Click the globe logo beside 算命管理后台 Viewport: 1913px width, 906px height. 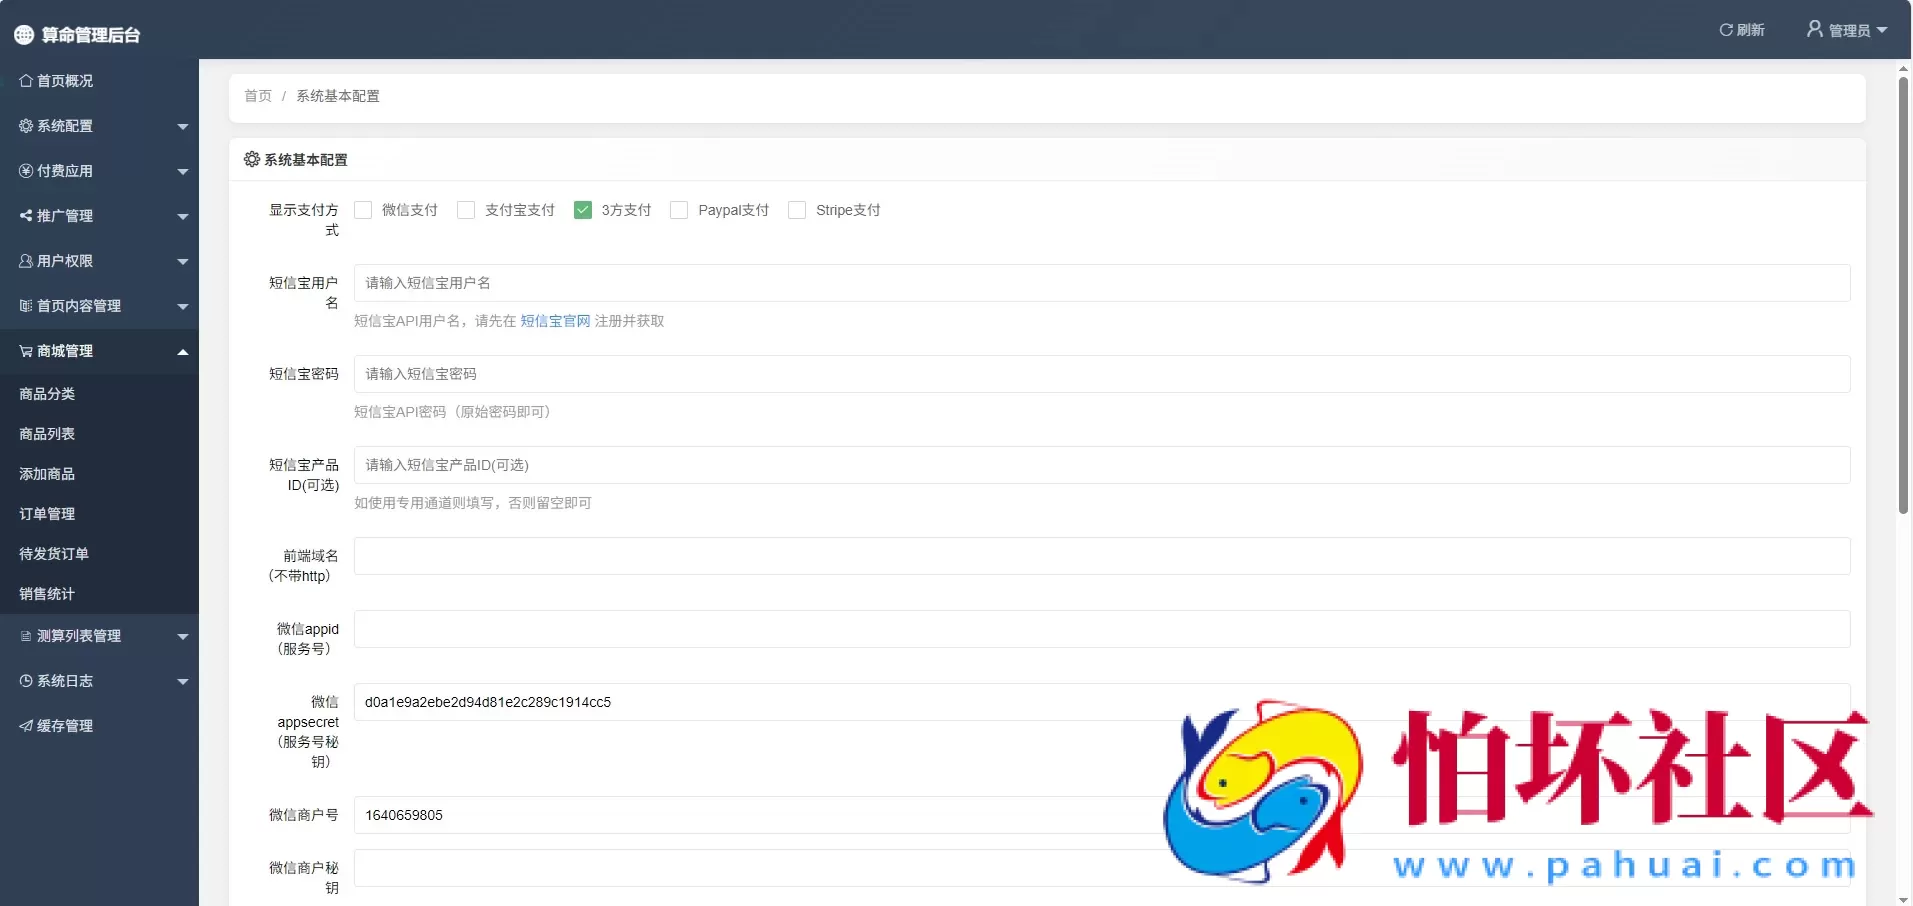24,35
